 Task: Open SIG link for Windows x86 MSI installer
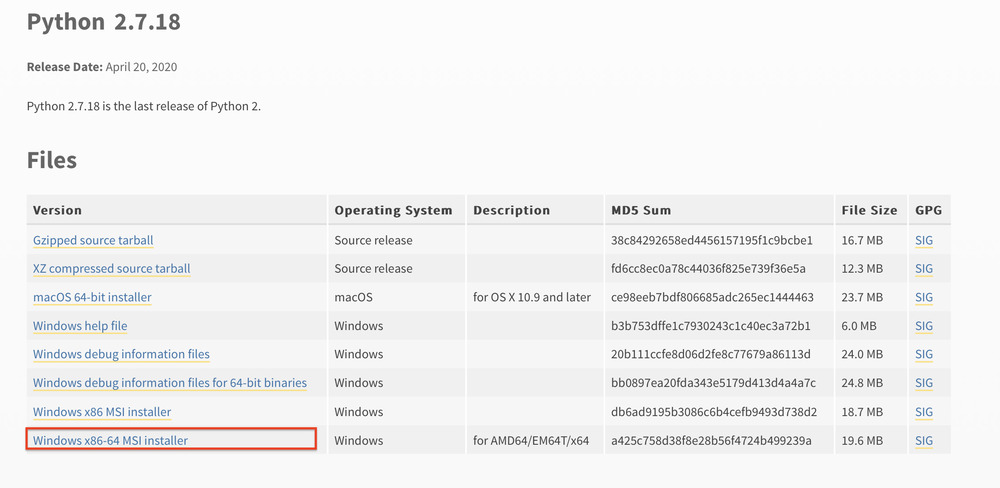[924, 411]
